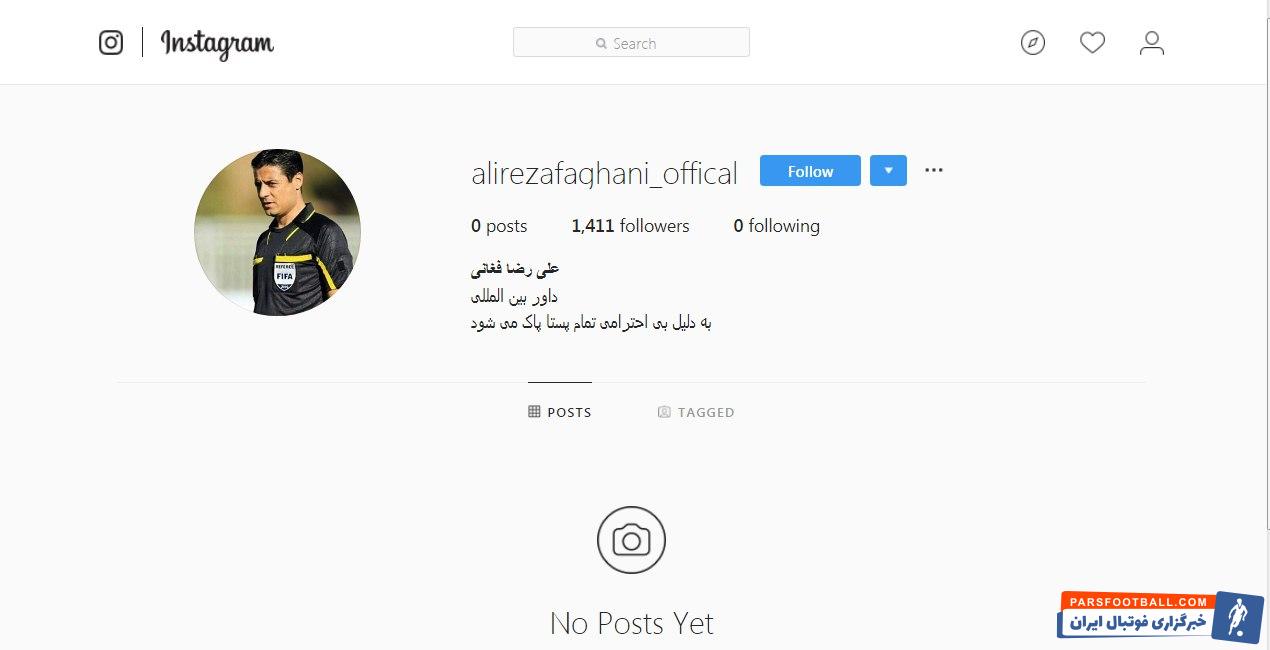Click the camera icon above No Posts Yet
The image size is (1270, 650).
[x=631, y=540]
